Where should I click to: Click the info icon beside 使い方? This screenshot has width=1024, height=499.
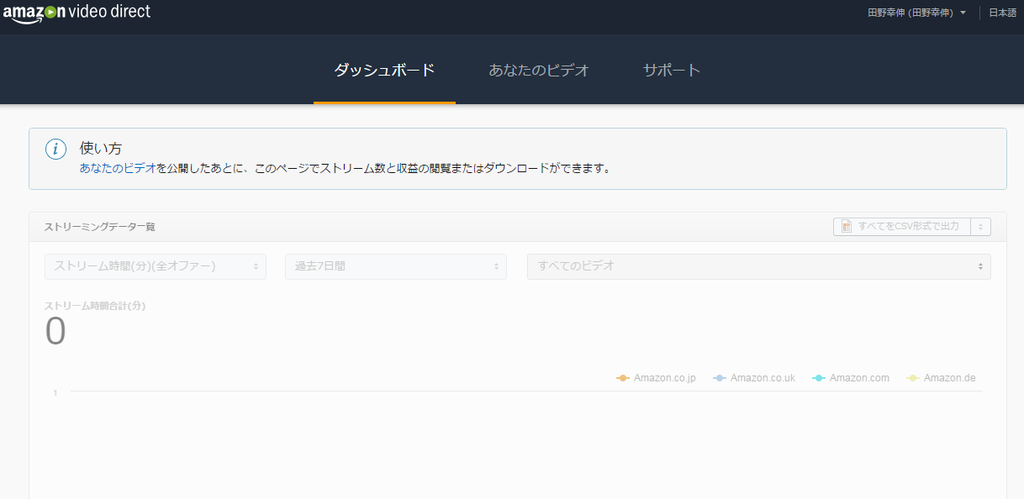(x=56, y=150)
